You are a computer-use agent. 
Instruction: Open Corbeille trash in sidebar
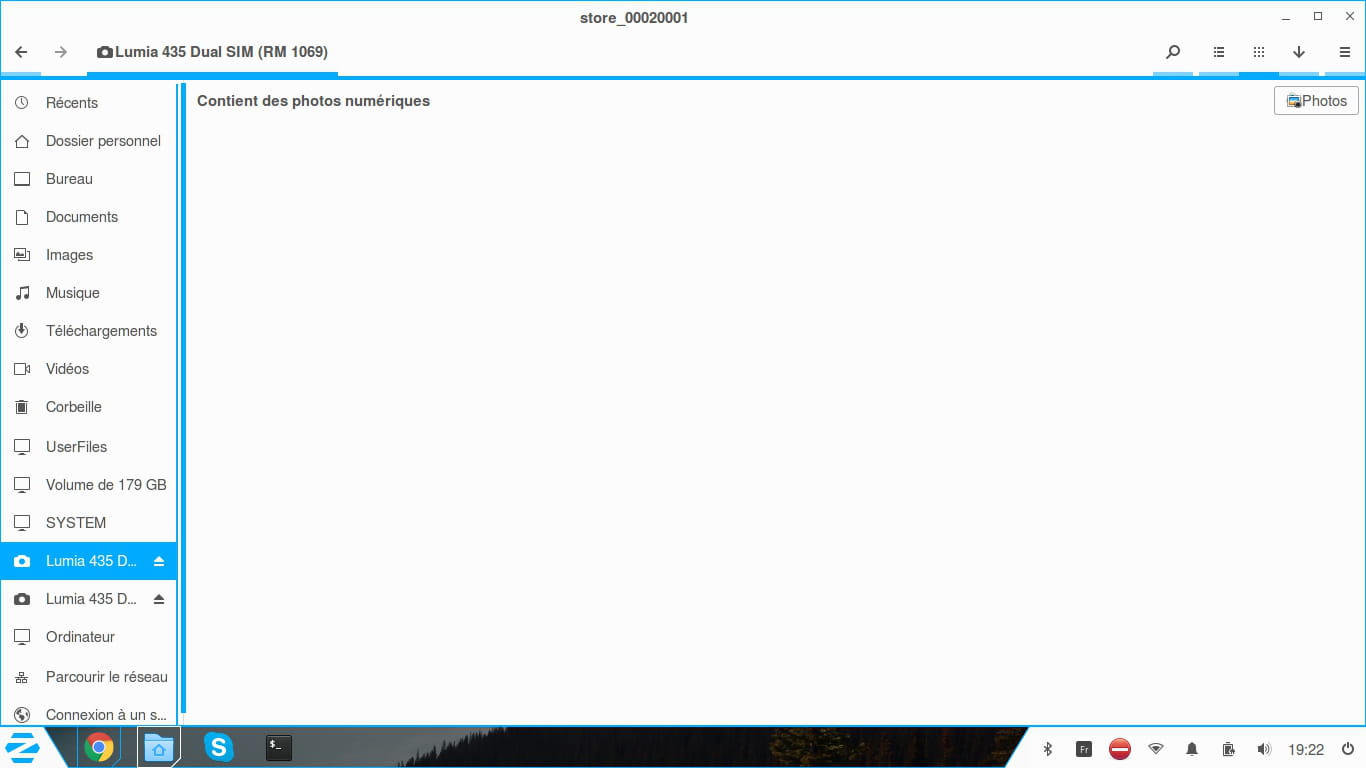(x=88, y=407)
